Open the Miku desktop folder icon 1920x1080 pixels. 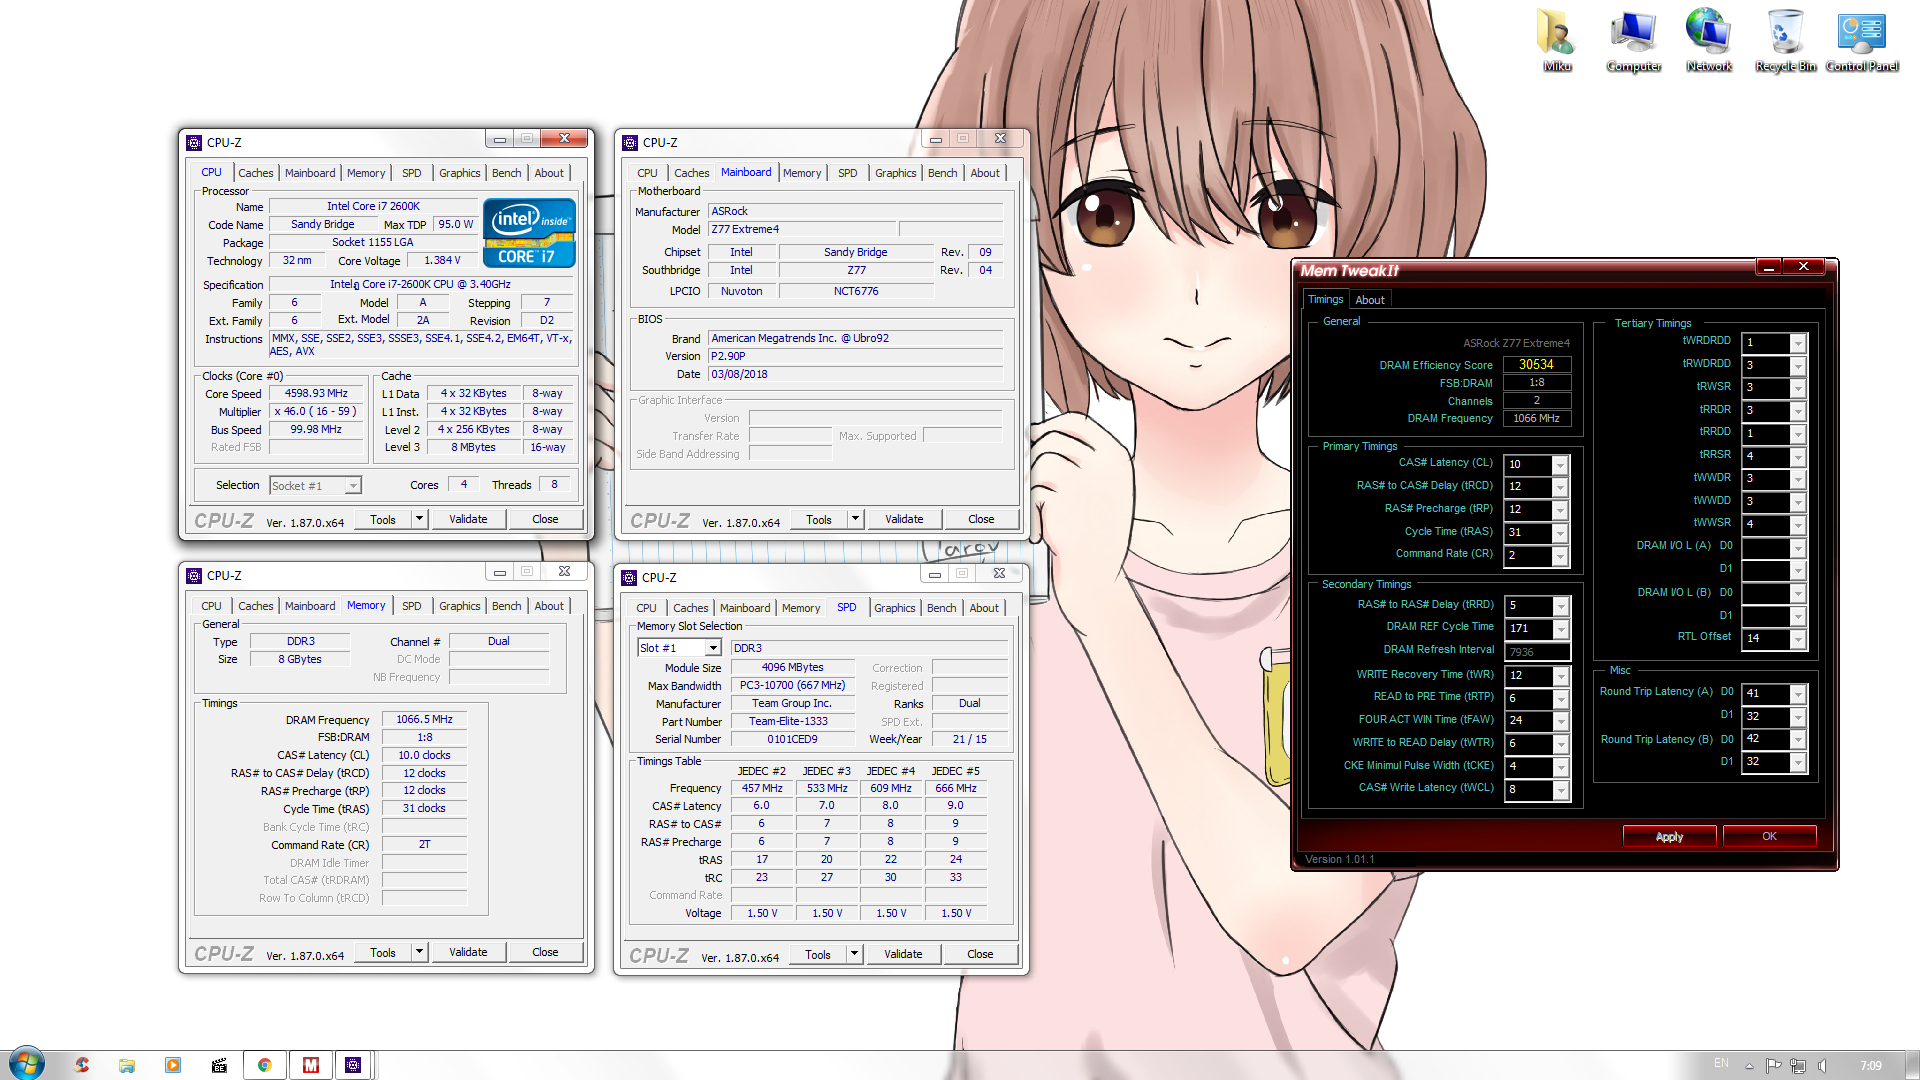(x=1557, y=40)
